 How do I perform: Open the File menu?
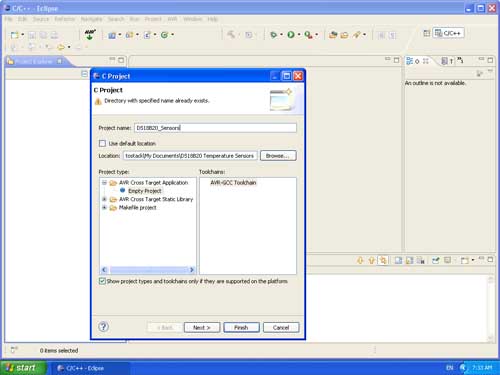click(8, 19)
